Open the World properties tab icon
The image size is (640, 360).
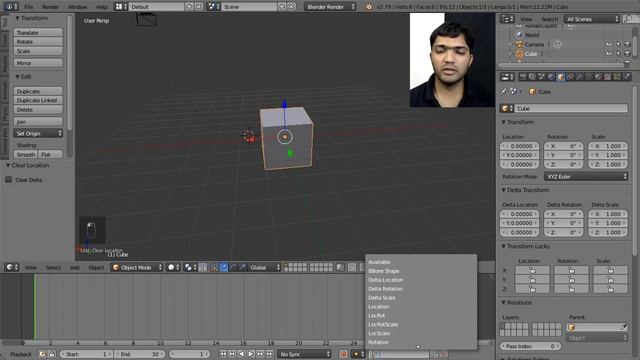coord(551,77)
